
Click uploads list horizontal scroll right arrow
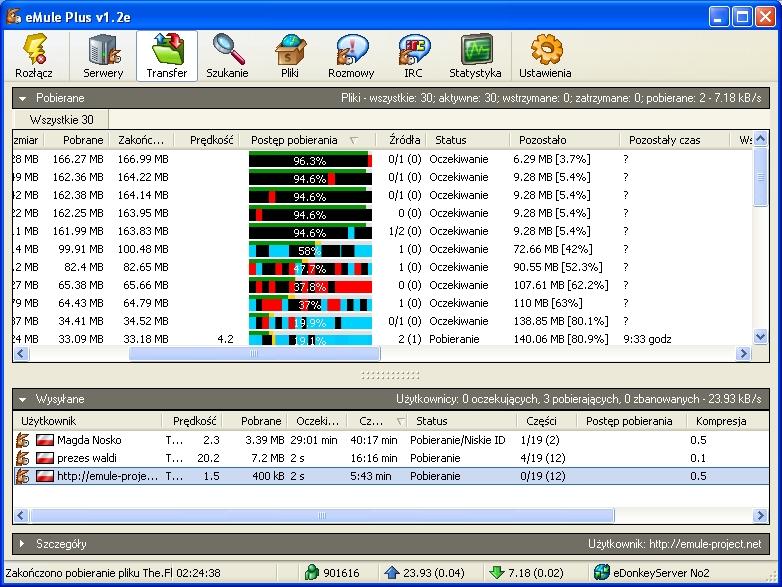[760, 515]
